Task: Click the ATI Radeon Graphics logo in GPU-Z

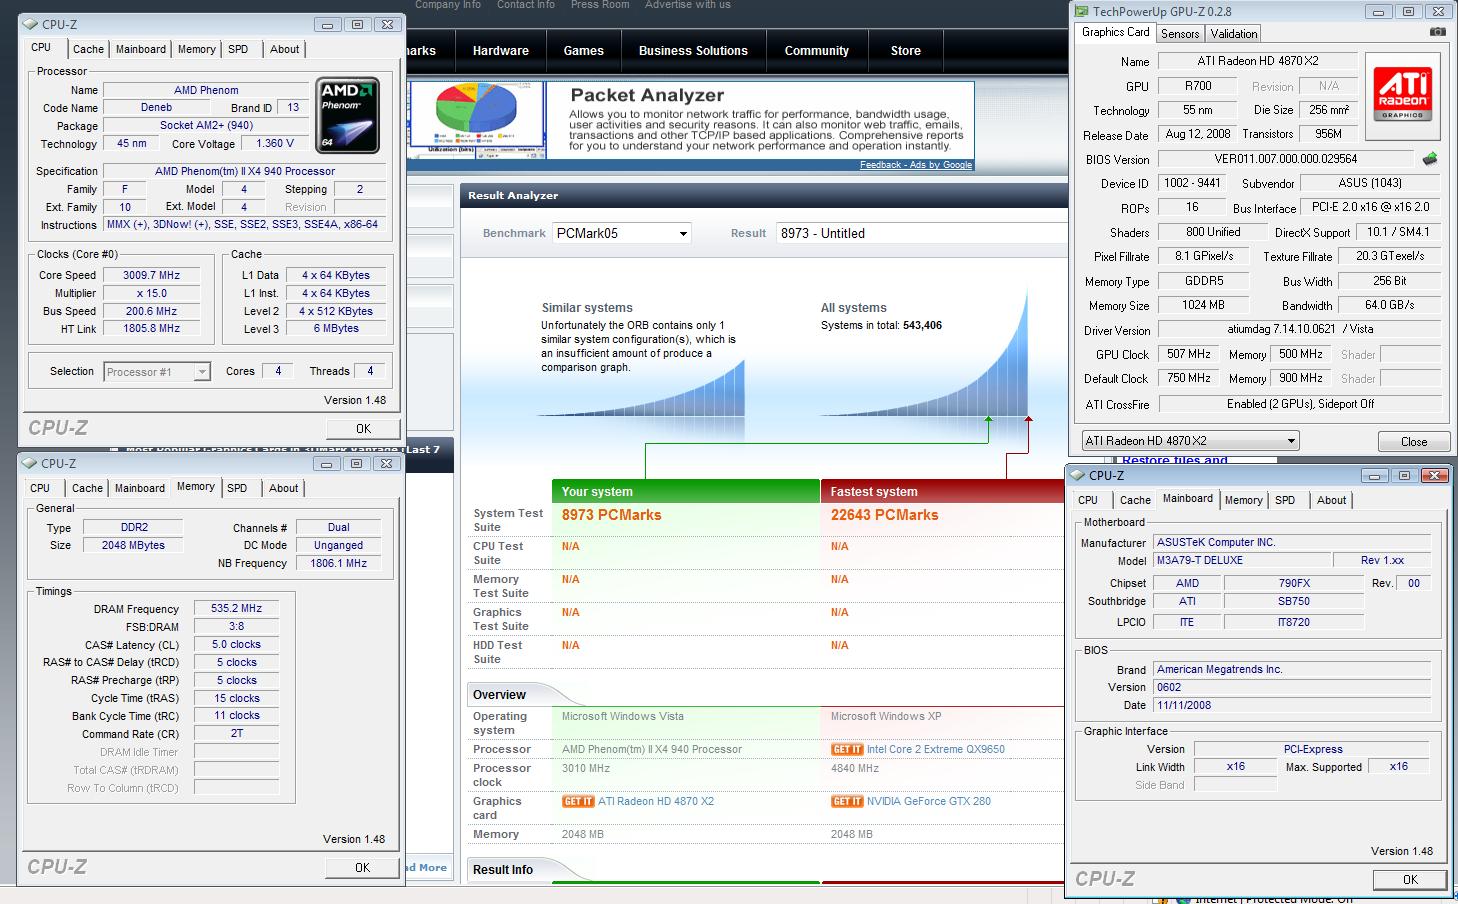Action: point(1402,94)
